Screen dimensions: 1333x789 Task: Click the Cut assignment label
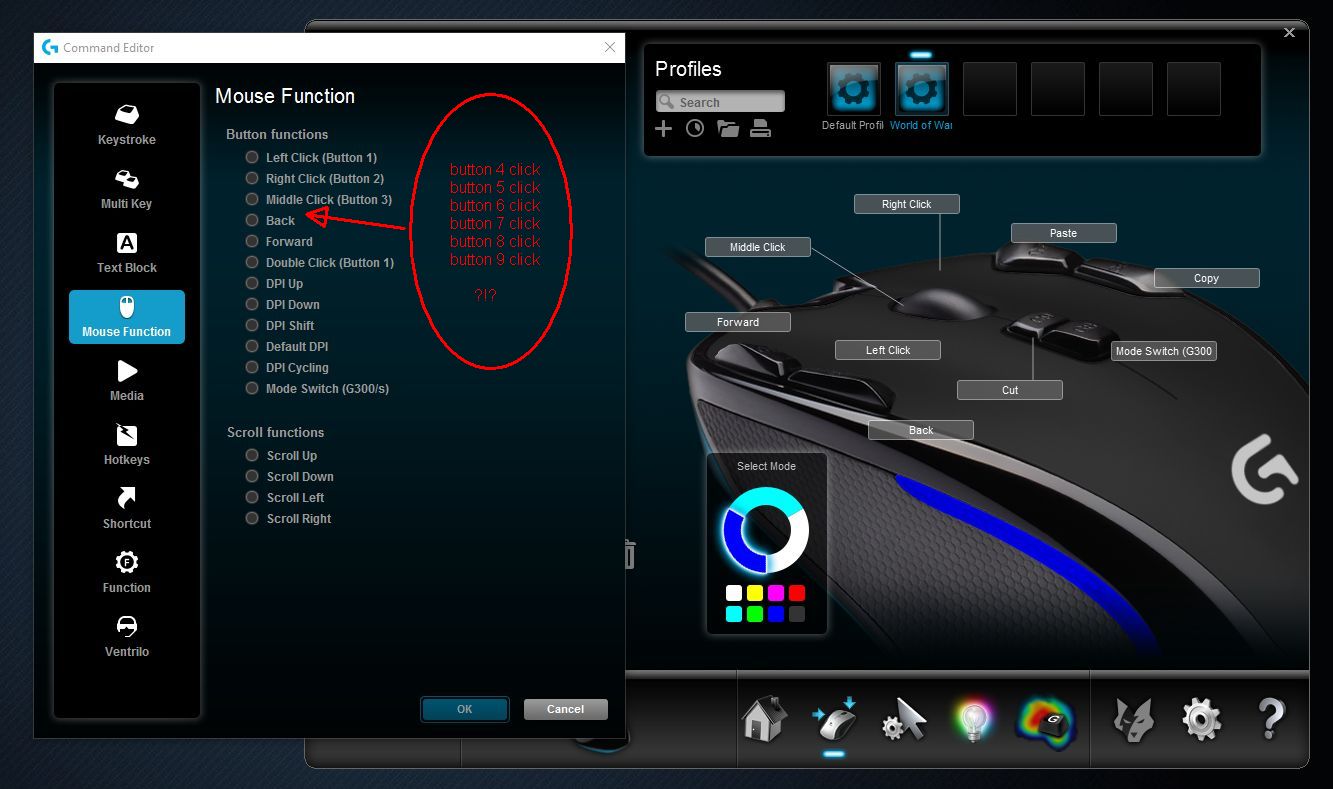click(x=1010, y=390)
